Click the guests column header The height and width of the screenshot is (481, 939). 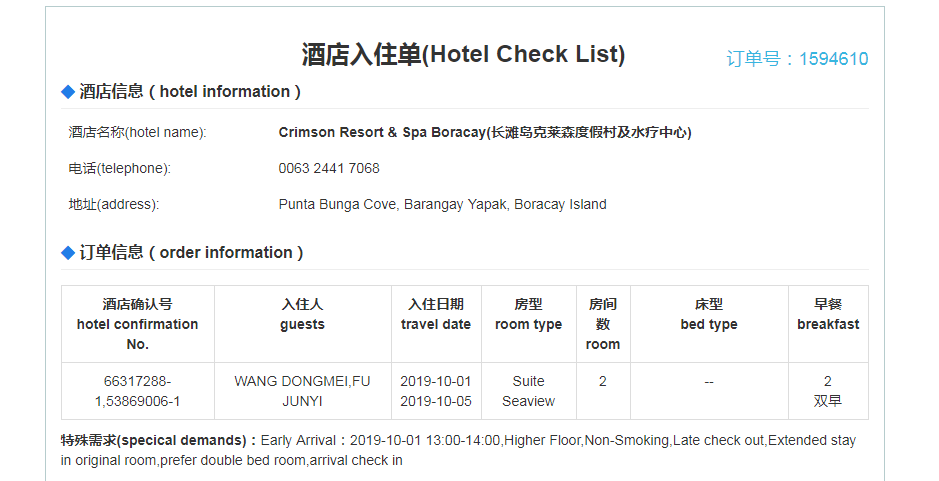tap(302, 314)
